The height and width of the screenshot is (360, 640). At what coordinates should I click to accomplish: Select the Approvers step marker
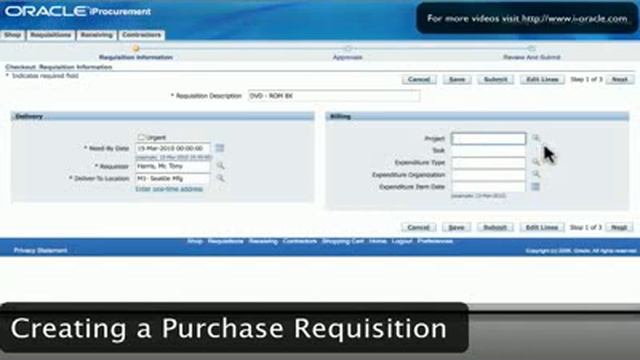point(348,49)
